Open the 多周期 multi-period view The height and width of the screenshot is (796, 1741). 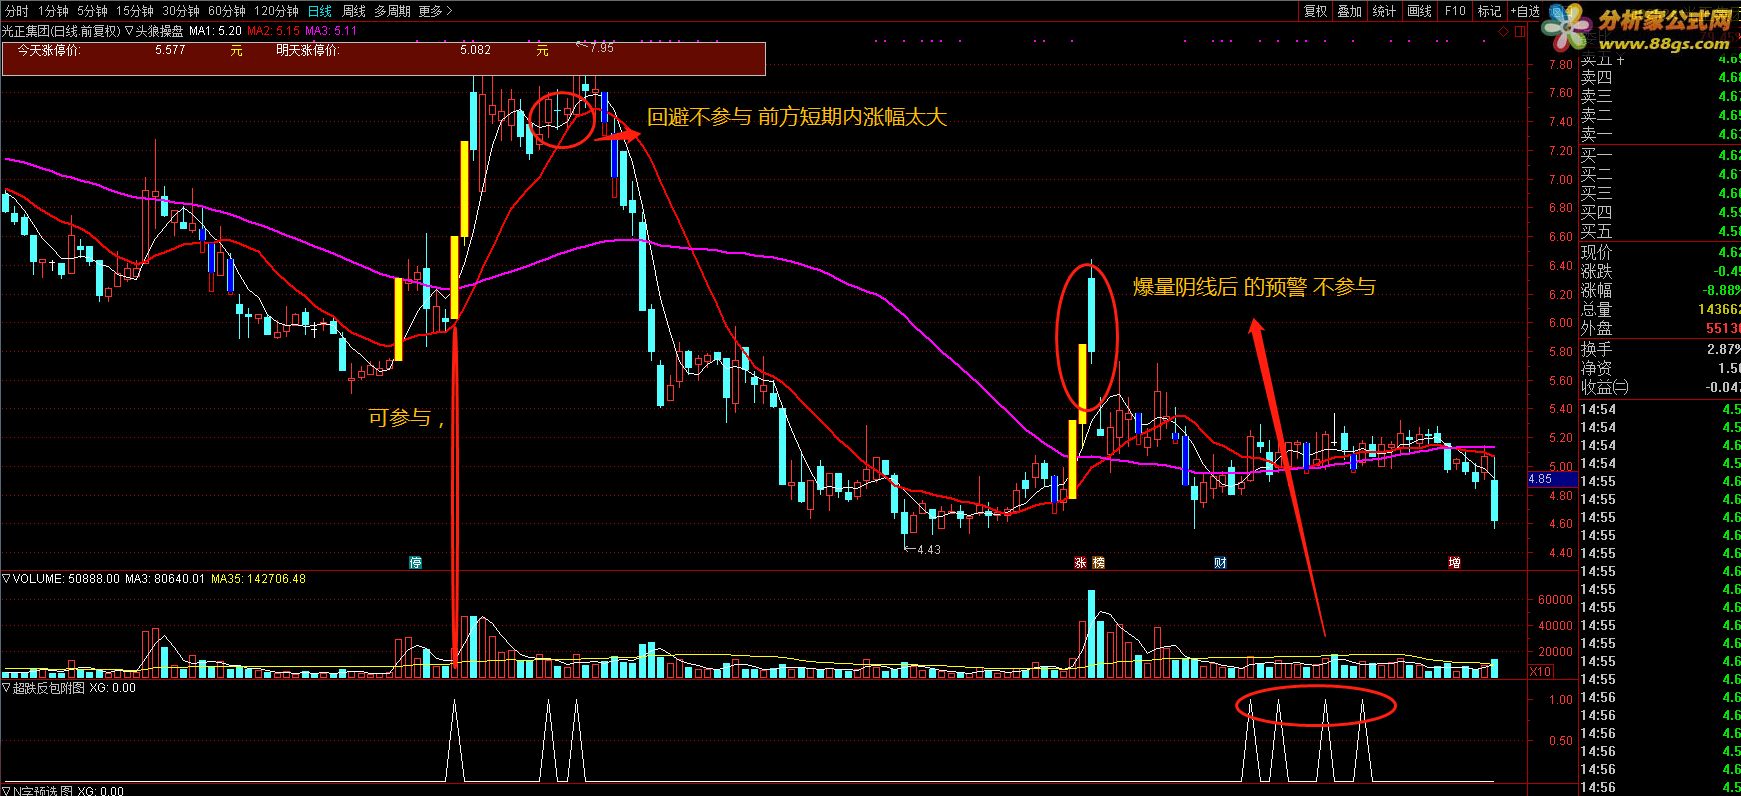coord(392,11)
